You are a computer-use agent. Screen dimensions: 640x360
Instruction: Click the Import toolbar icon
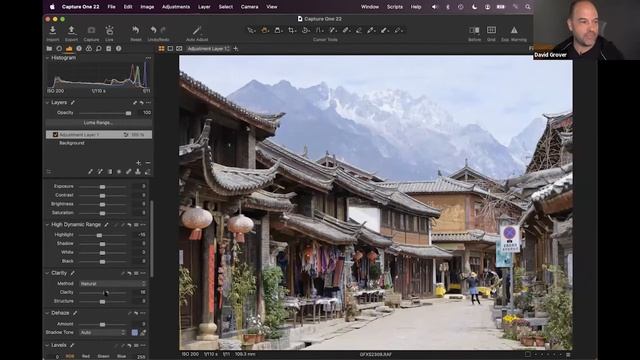(x=53, y=30)
